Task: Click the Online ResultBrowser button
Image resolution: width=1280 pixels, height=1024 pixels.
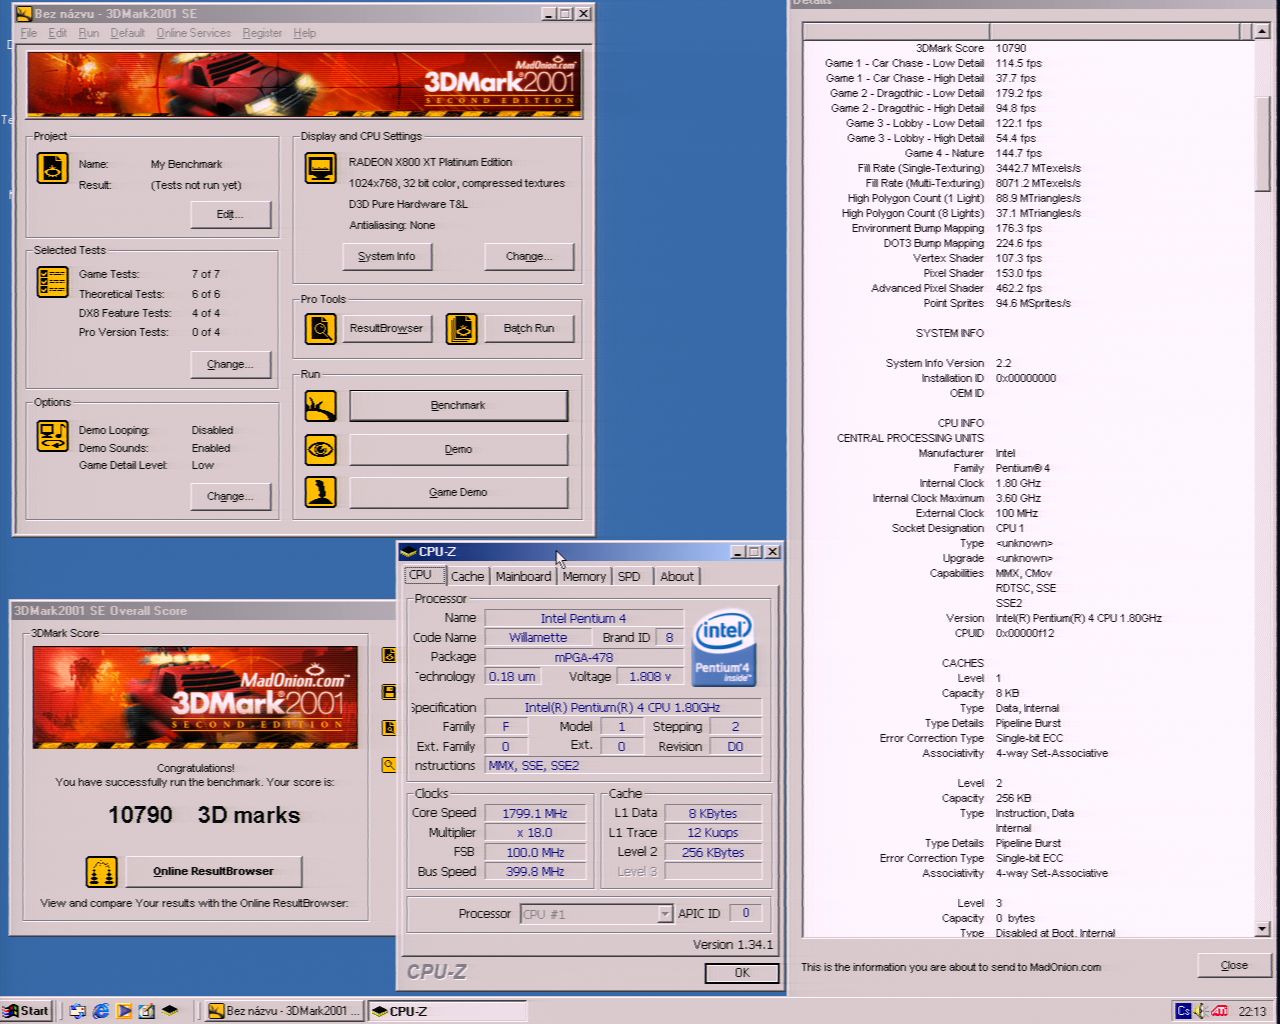Action: tap(213, 871)
